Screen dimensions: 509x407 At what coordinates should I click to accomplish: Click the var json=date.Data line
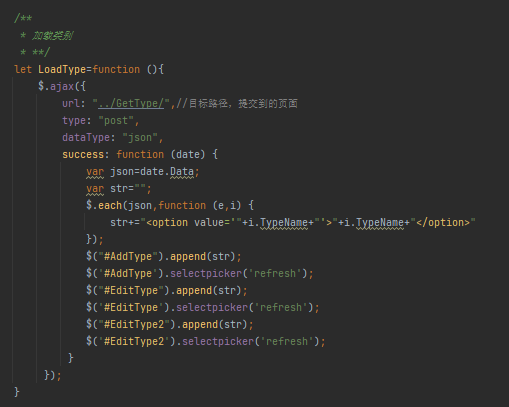(143, 172)
